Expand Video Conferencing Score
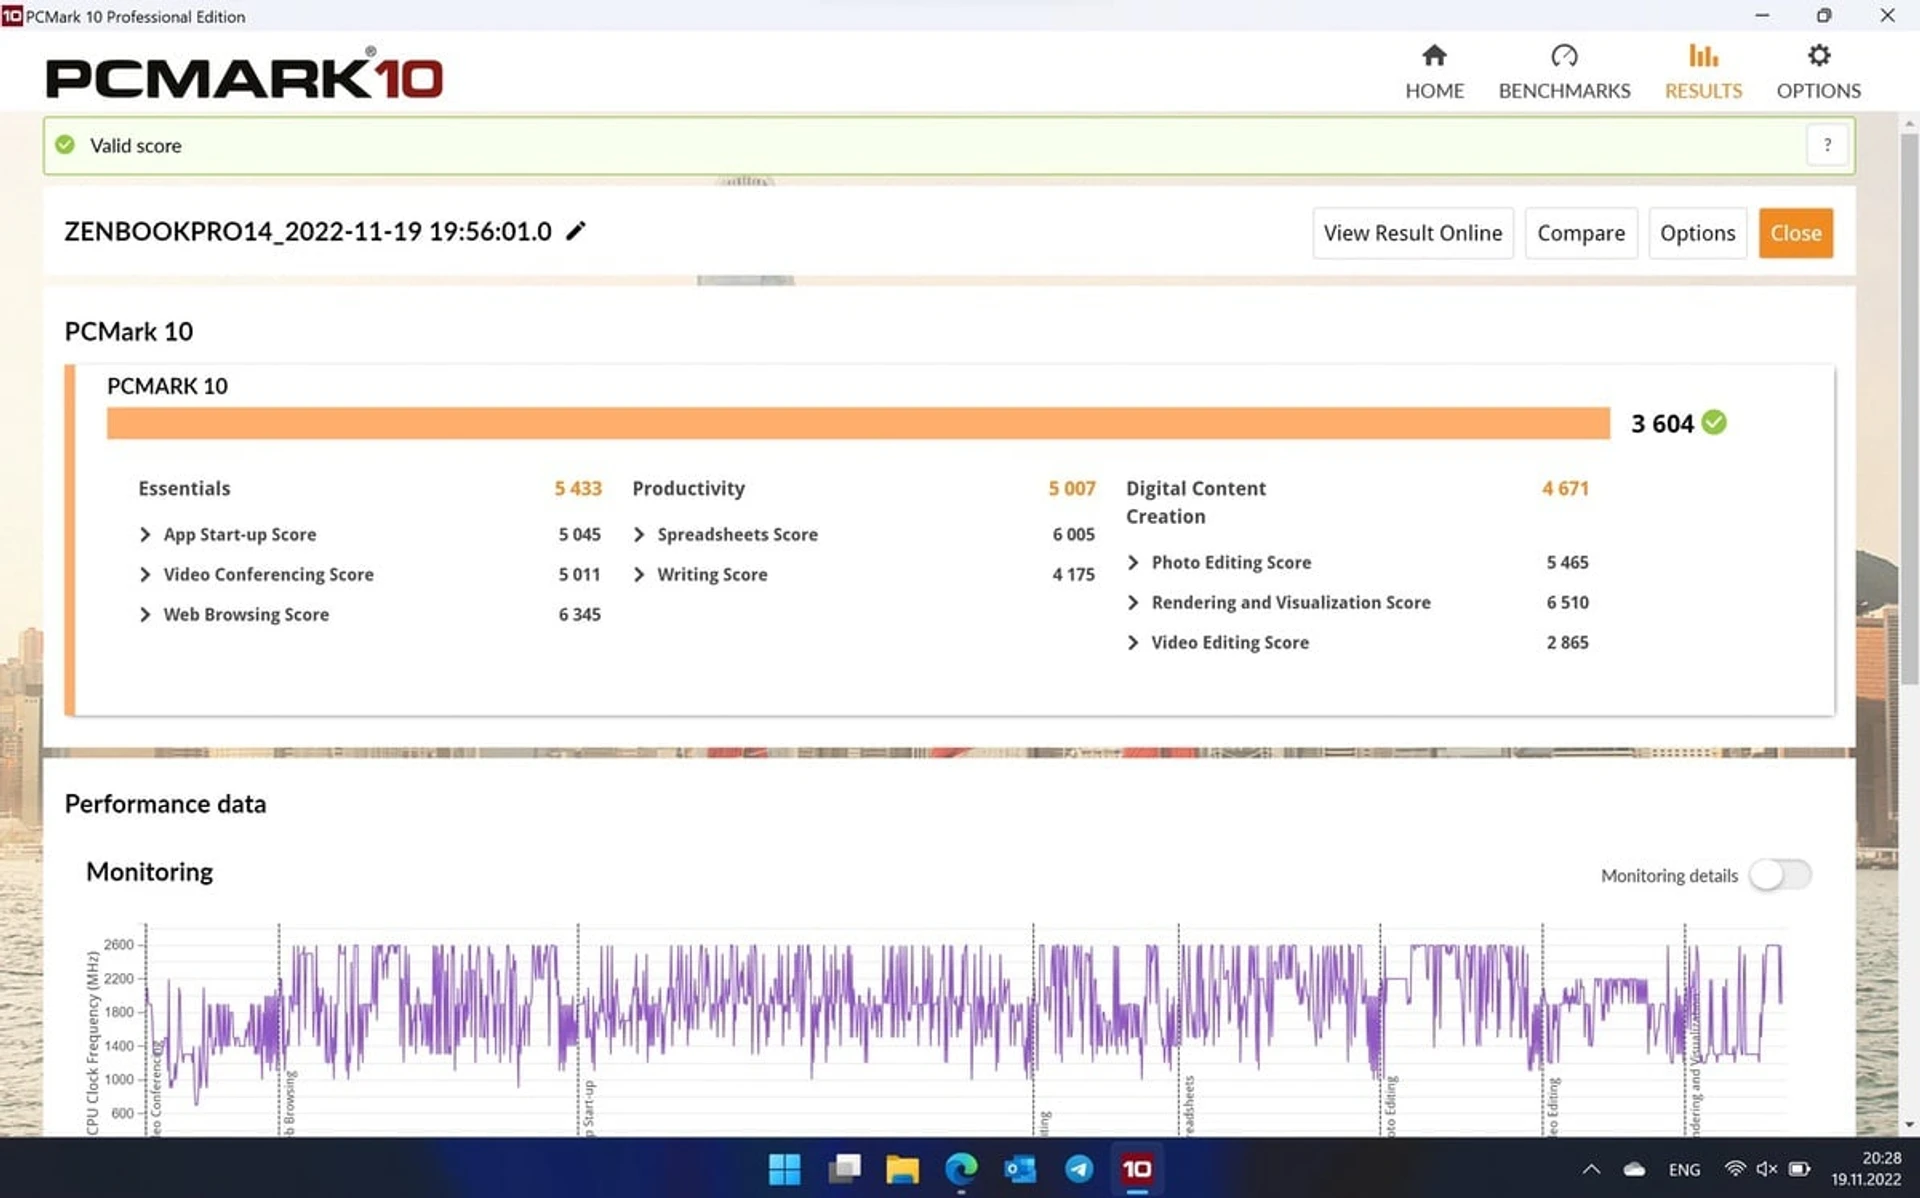Screen dimensions: 1920x1198 tap(145, 575)
